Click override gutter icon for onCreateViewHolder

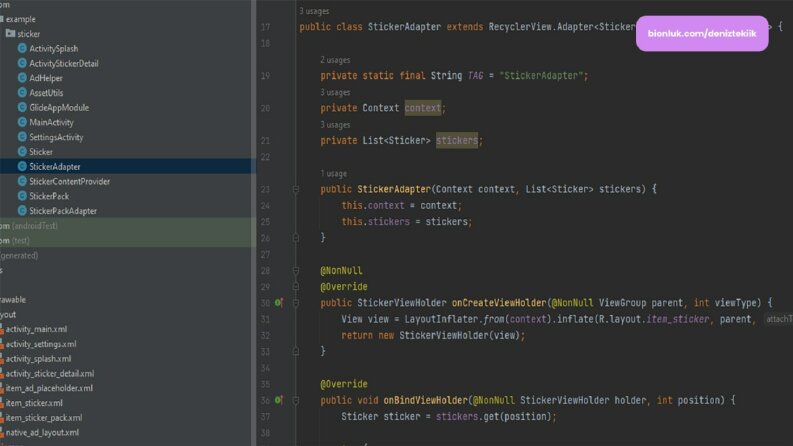click(278, 302)
